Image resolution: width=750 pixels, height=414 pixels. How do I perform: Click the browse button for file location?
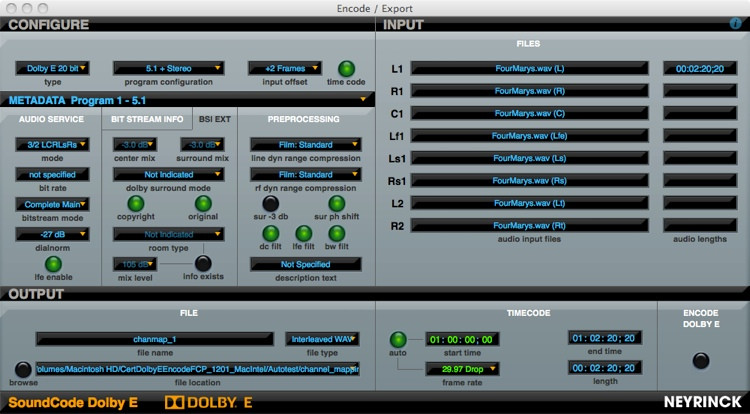pyautogui.click(x=22, y=369)
